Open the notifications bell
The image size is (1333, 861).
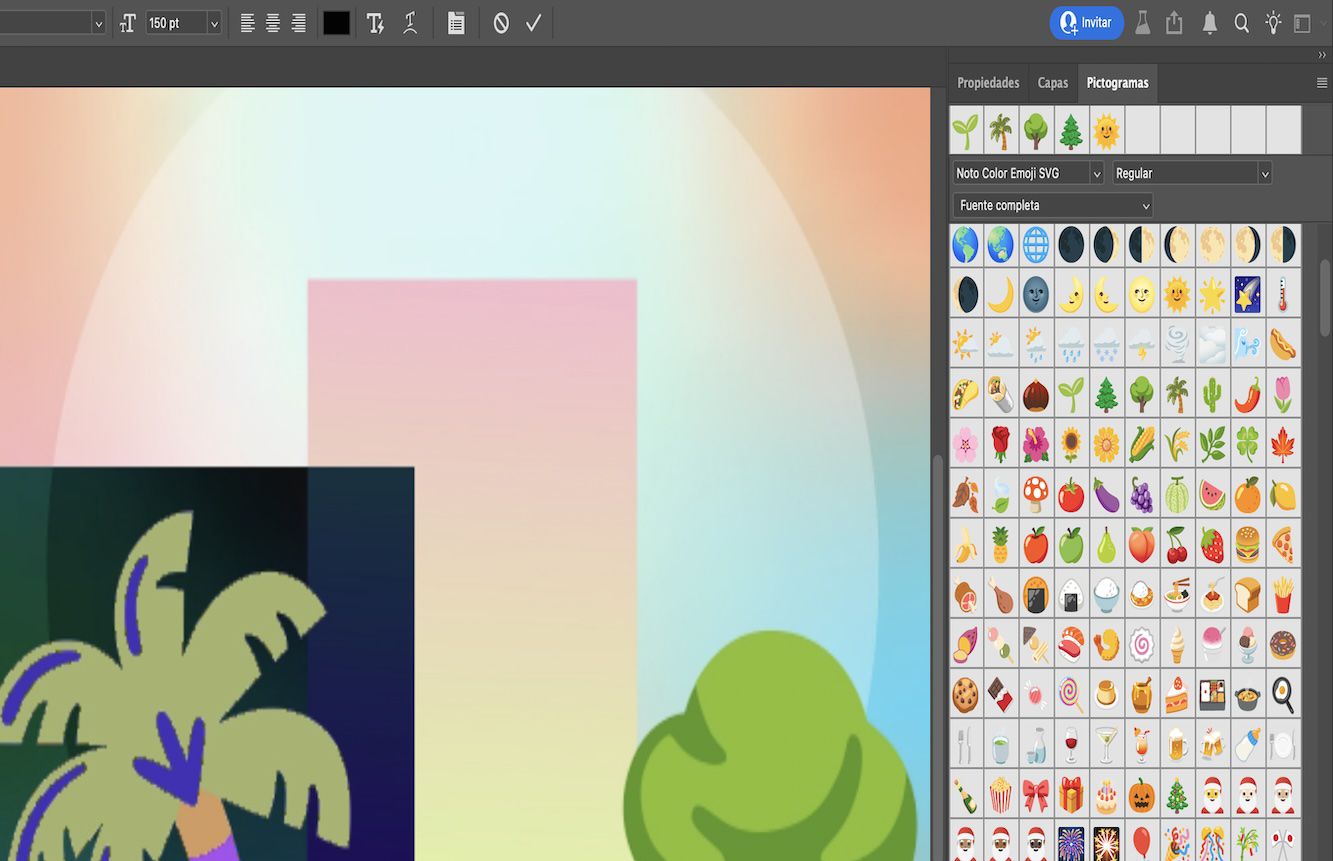1209,22
